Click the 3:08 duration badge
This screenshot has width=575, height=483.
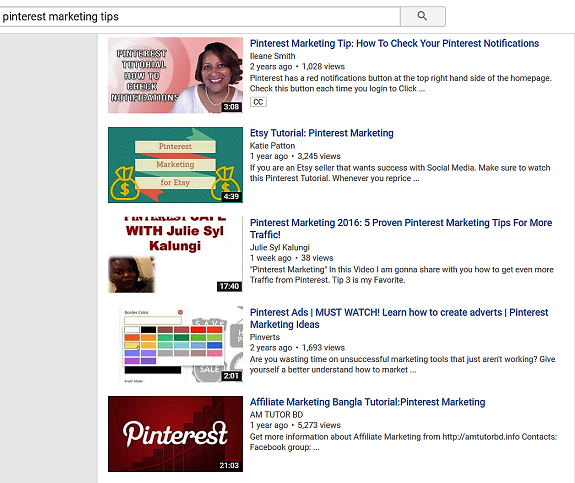231,107
